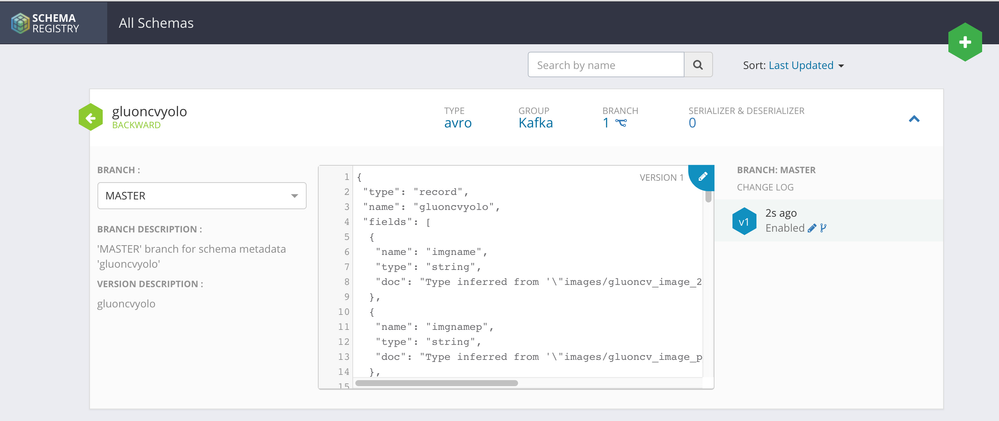This screenshot has height=421, width=999.
Task: Click the vertical scrollbar of schema code
Action: tap(709, 196)
